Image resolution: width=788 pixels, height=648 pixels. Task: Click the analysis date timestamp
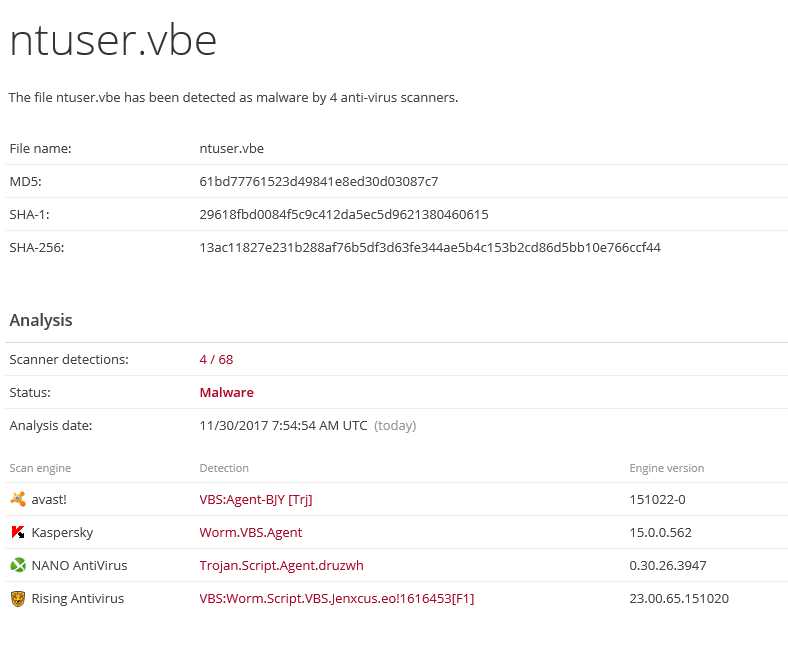284,425
